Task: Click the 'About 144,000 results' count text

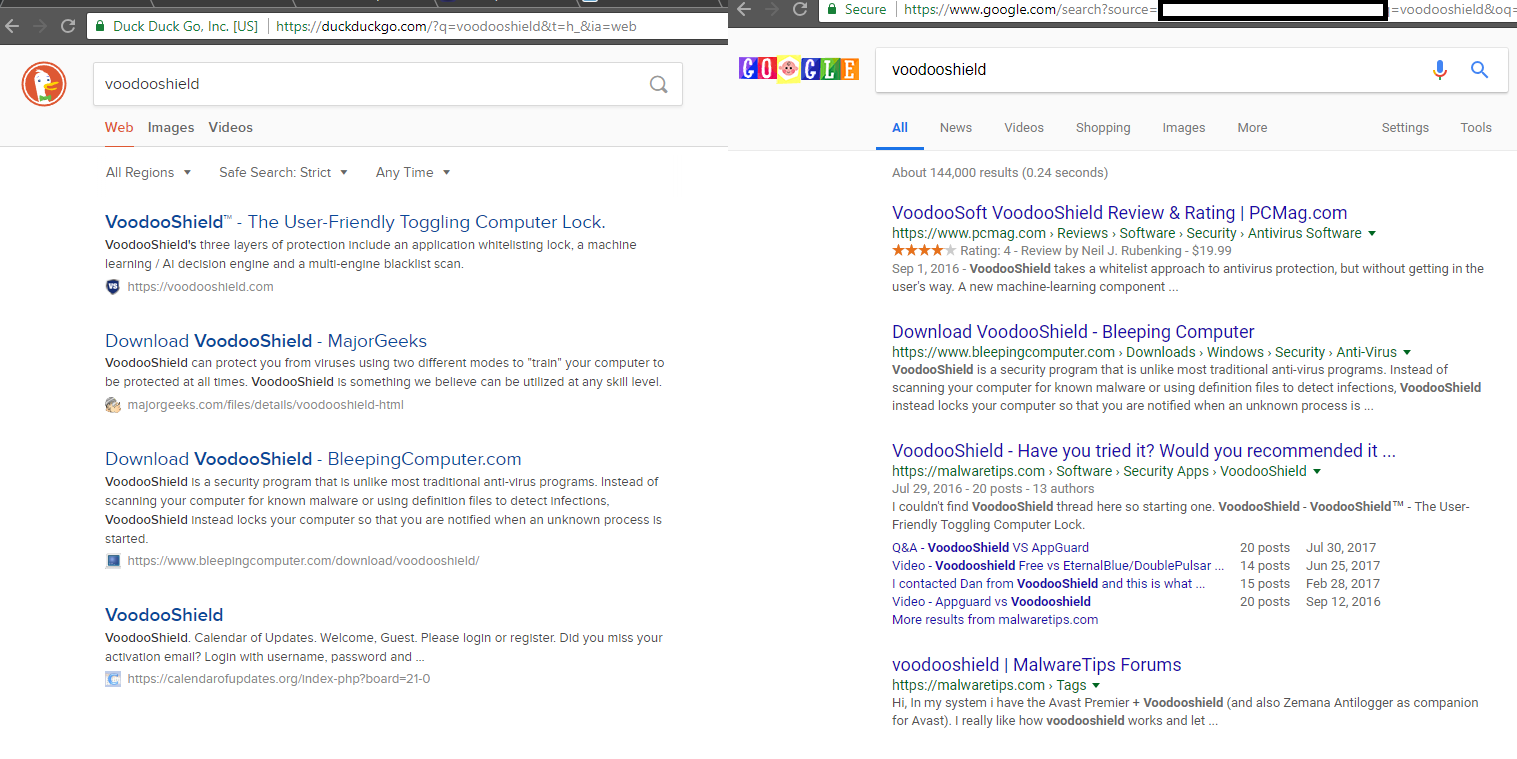Action: click(x=1000, y=173)
